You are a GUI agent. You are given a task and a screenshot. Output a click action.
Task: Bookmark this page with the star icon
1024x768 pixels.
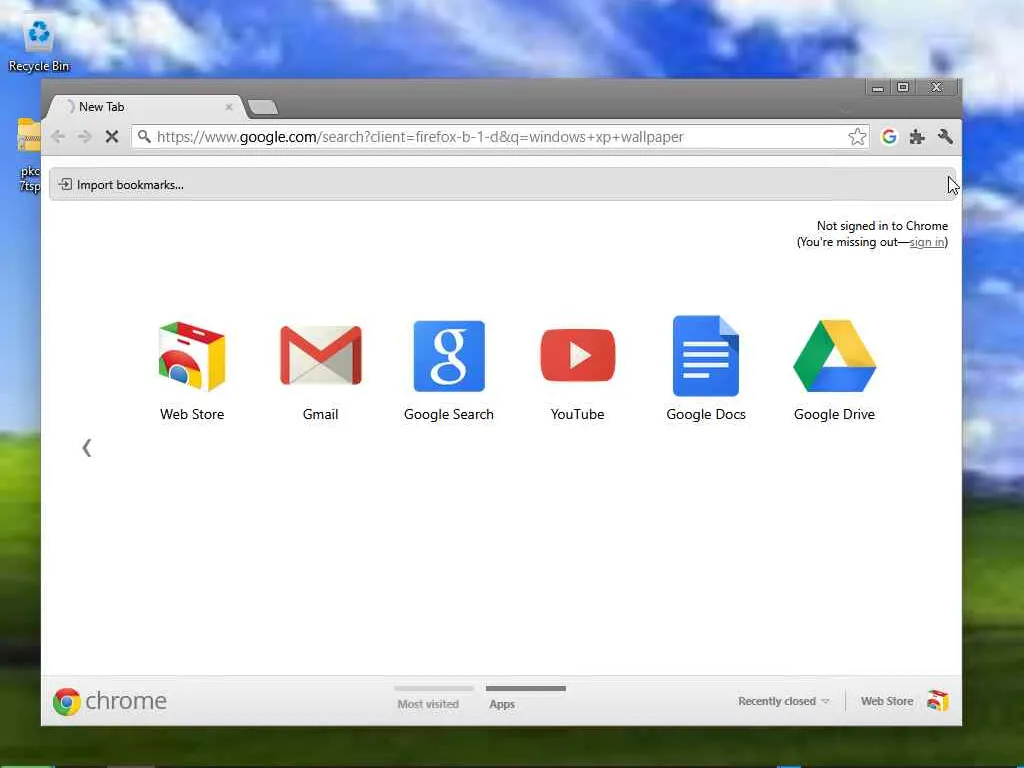click(857, 136)
